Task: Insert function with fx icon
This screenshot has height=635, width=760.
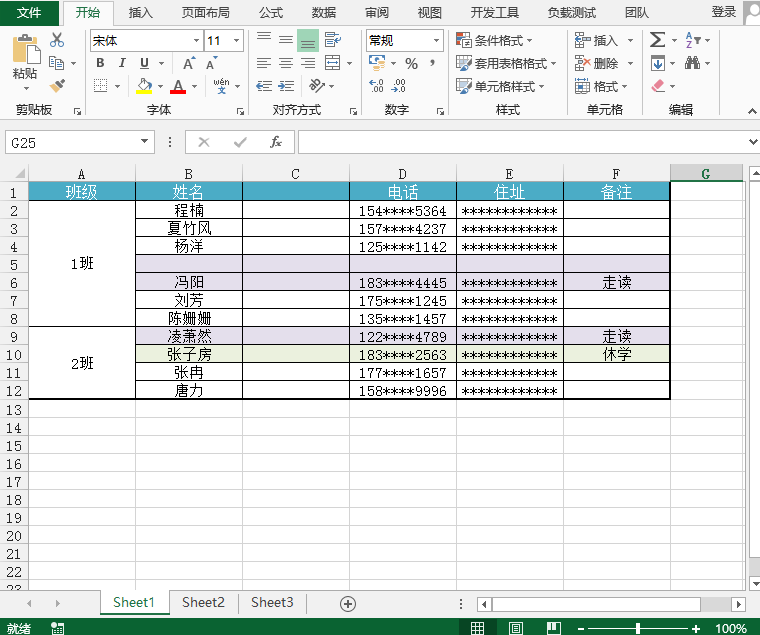Action: point(276,142)
